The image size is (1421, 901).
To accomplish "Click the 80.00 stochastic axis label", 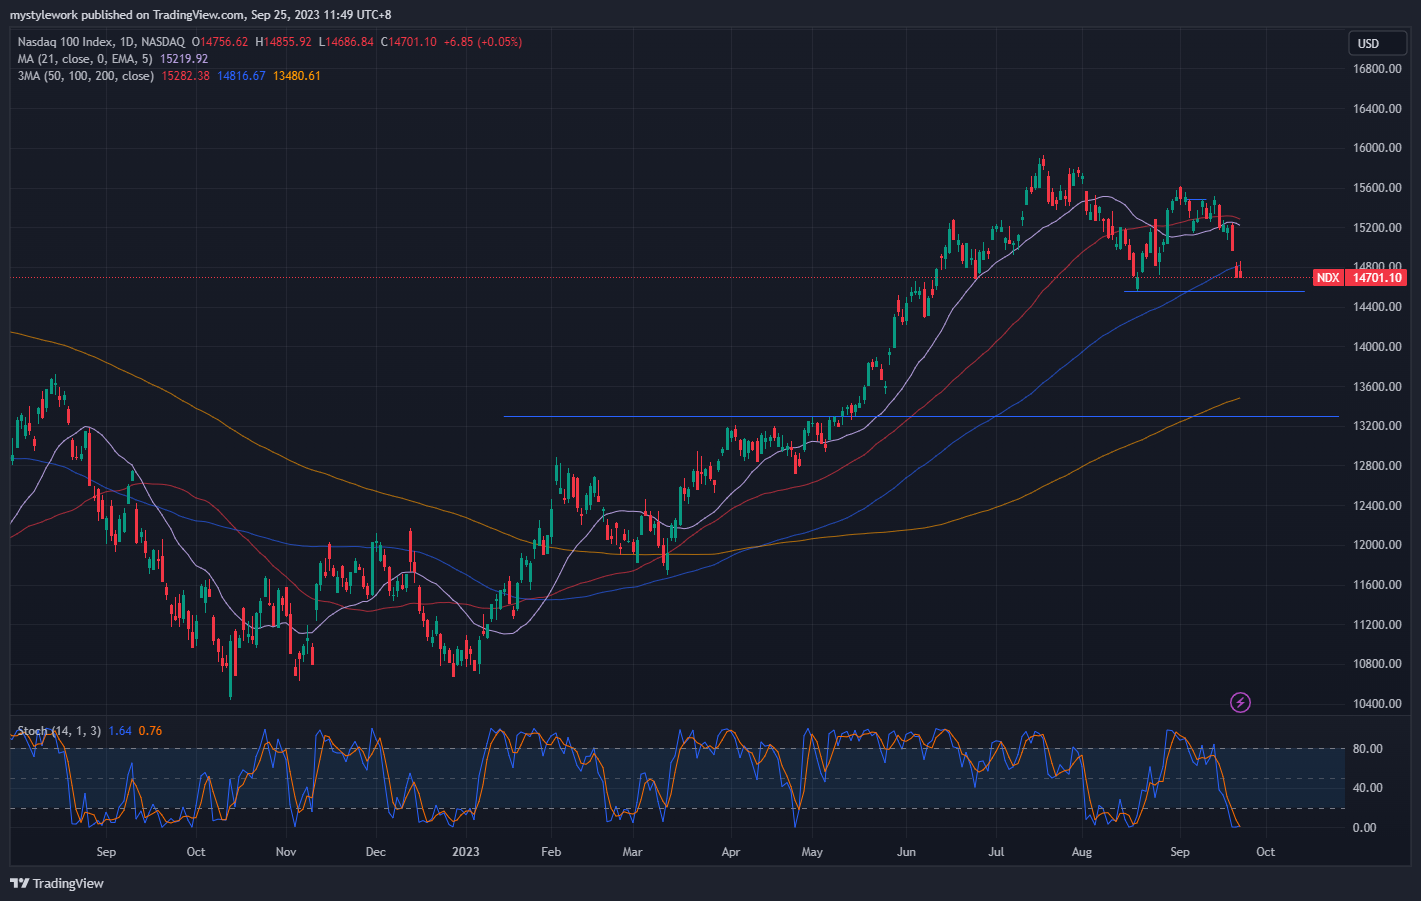I will pyautogui.click(x=1367, y=749).
